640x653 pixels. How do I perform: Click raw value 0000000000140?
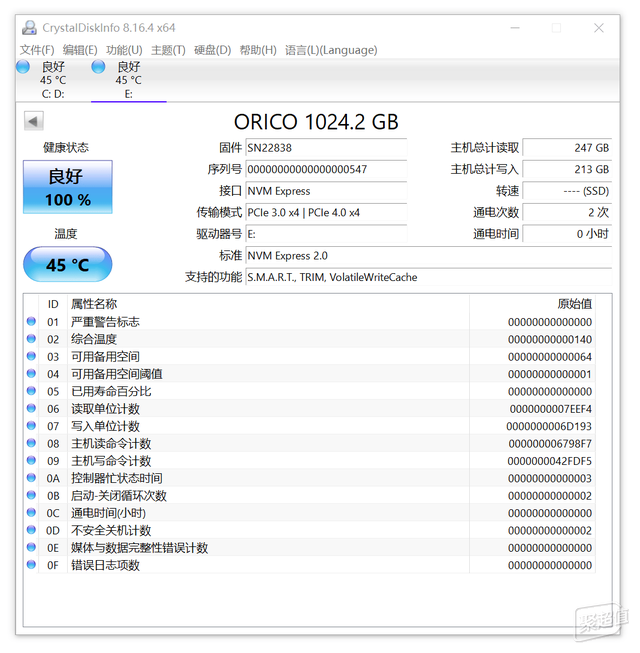click(550, 339)
